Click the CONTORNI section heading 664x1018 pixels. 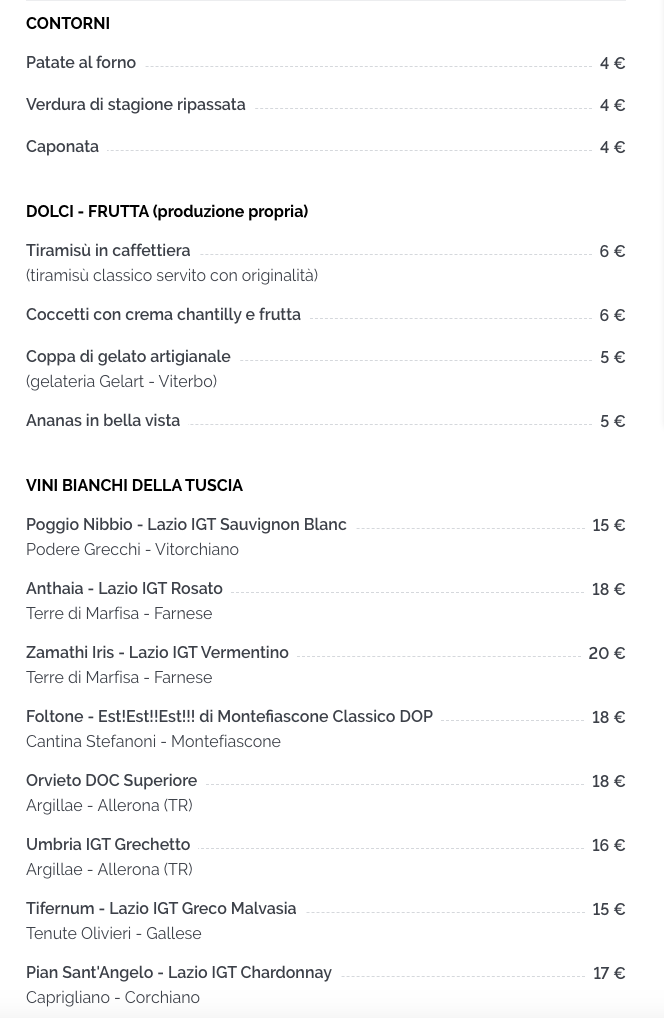[68, 23]
